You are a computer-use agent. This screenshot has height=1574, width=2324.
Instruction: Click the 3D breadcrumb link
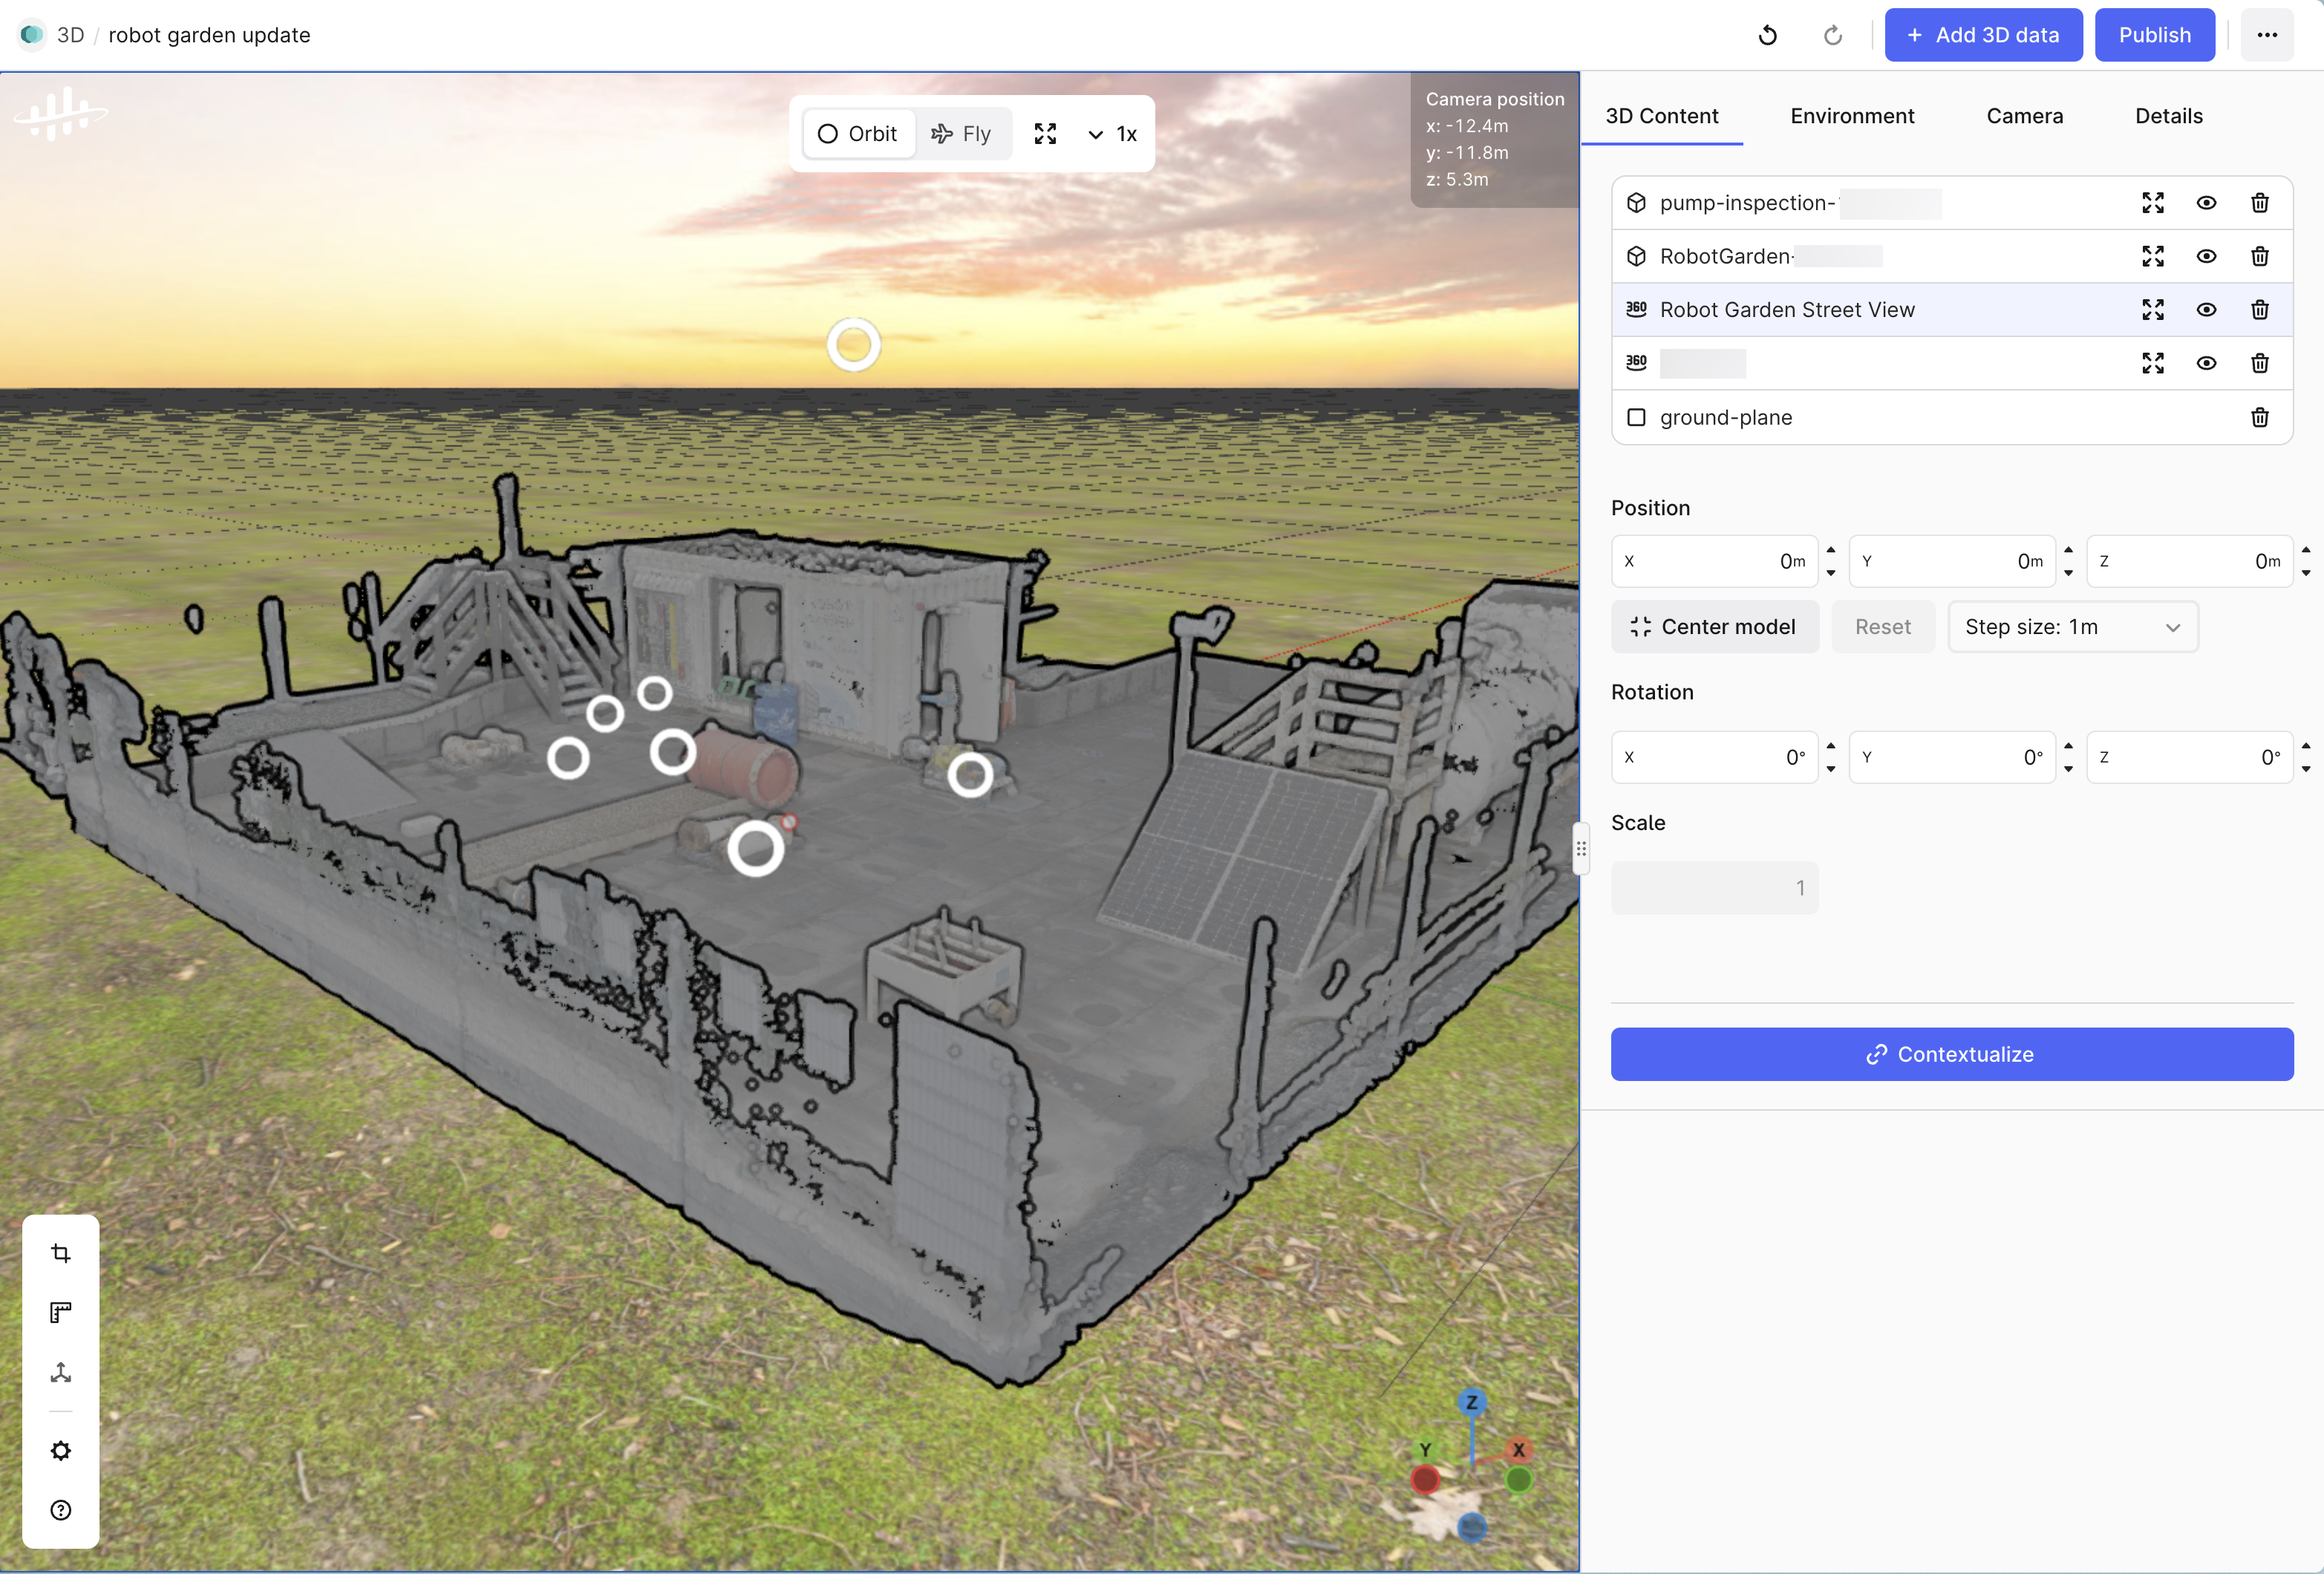tap(70, 35)
